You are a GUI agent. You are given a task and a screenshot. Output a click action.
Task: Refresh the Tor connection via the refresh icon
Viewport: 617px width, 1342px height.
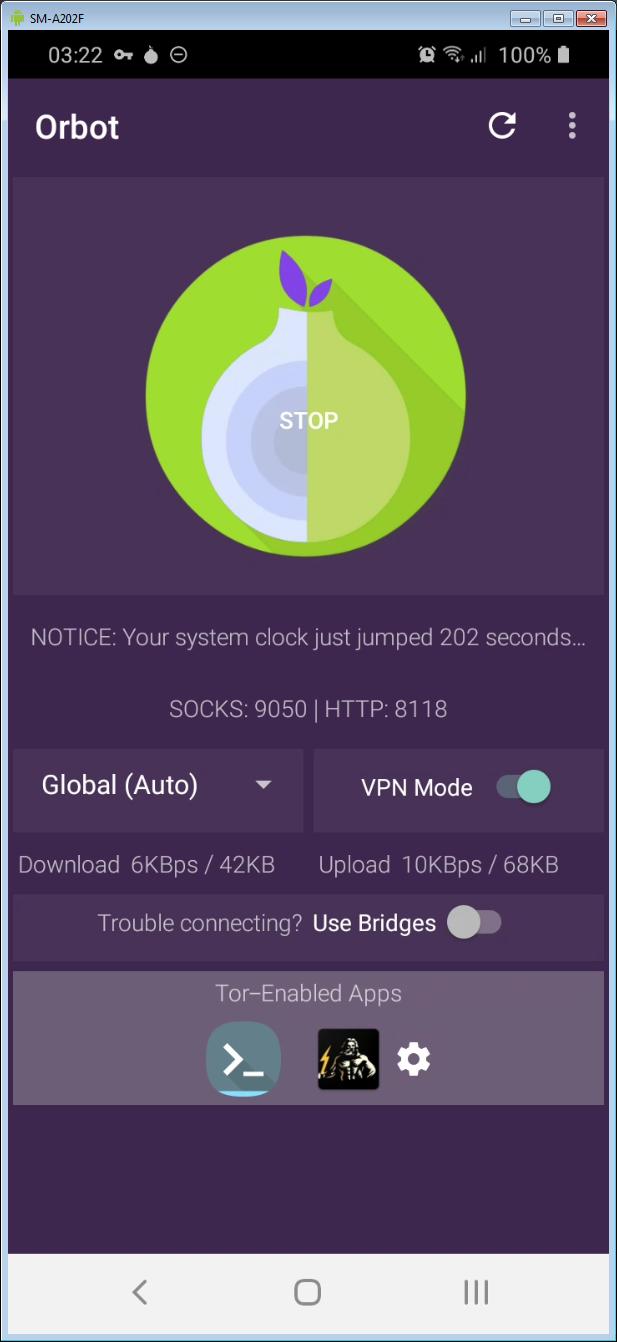point(502,126)
